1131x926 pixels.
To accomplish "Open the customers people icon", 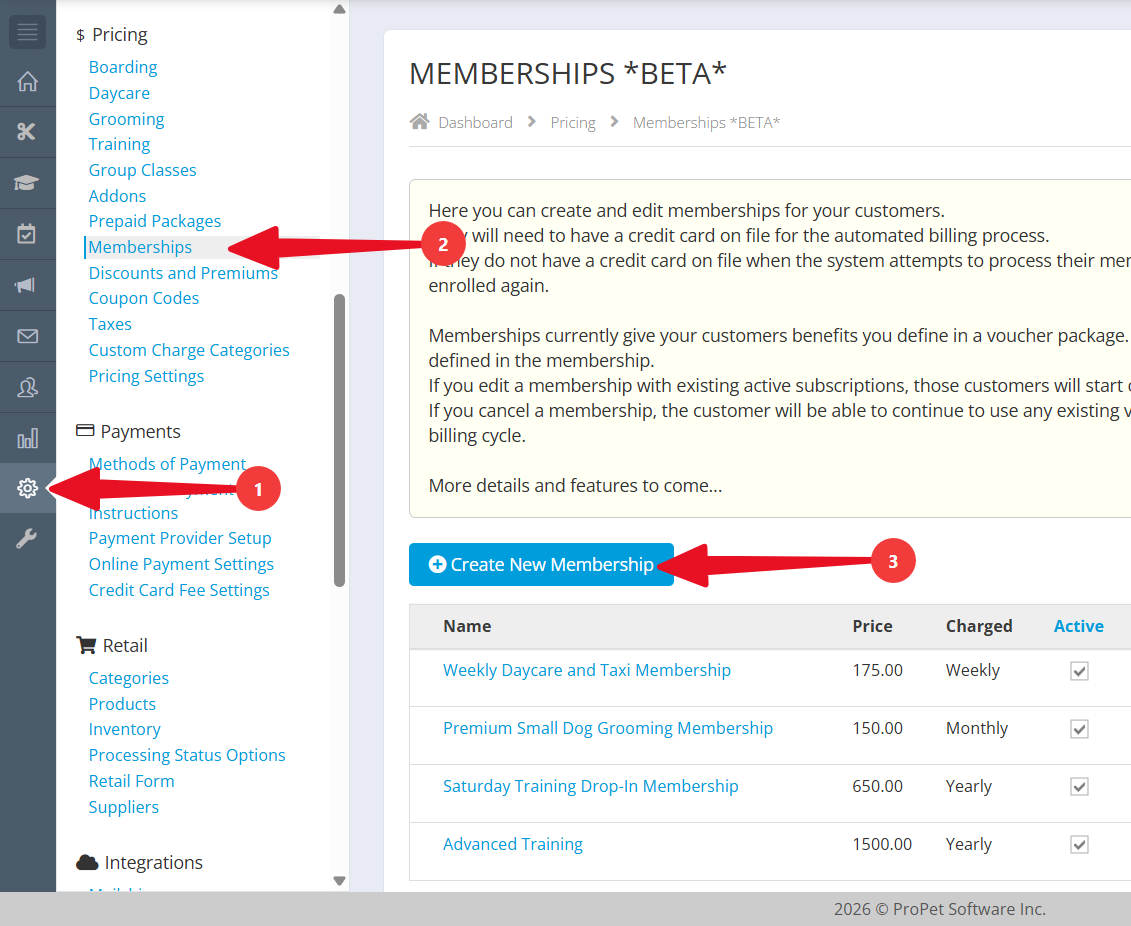I will tap(27, 388).
